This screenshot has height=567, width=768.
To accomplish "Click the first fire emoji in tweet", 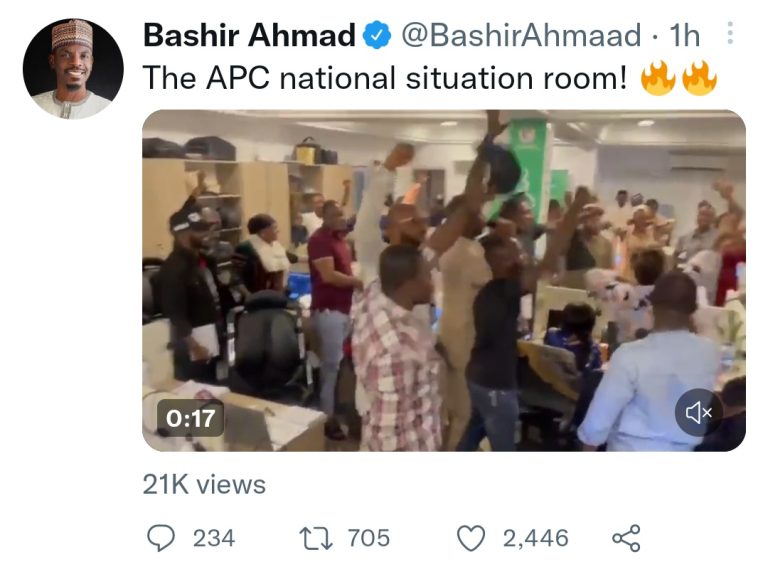I will click(657, 78).
